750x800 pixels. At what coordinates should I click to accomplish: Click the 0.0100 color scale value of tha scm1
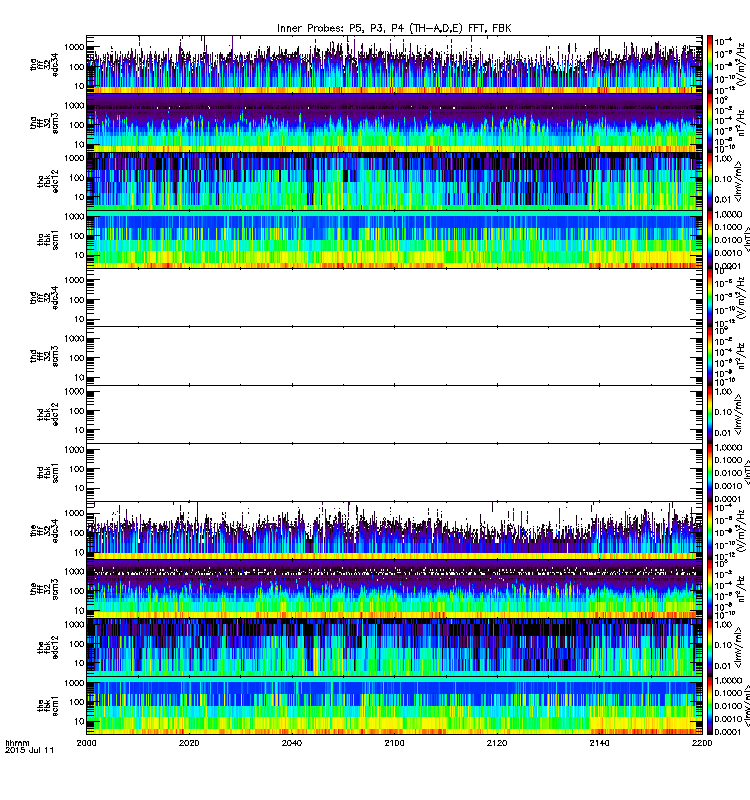pos(728,240)
